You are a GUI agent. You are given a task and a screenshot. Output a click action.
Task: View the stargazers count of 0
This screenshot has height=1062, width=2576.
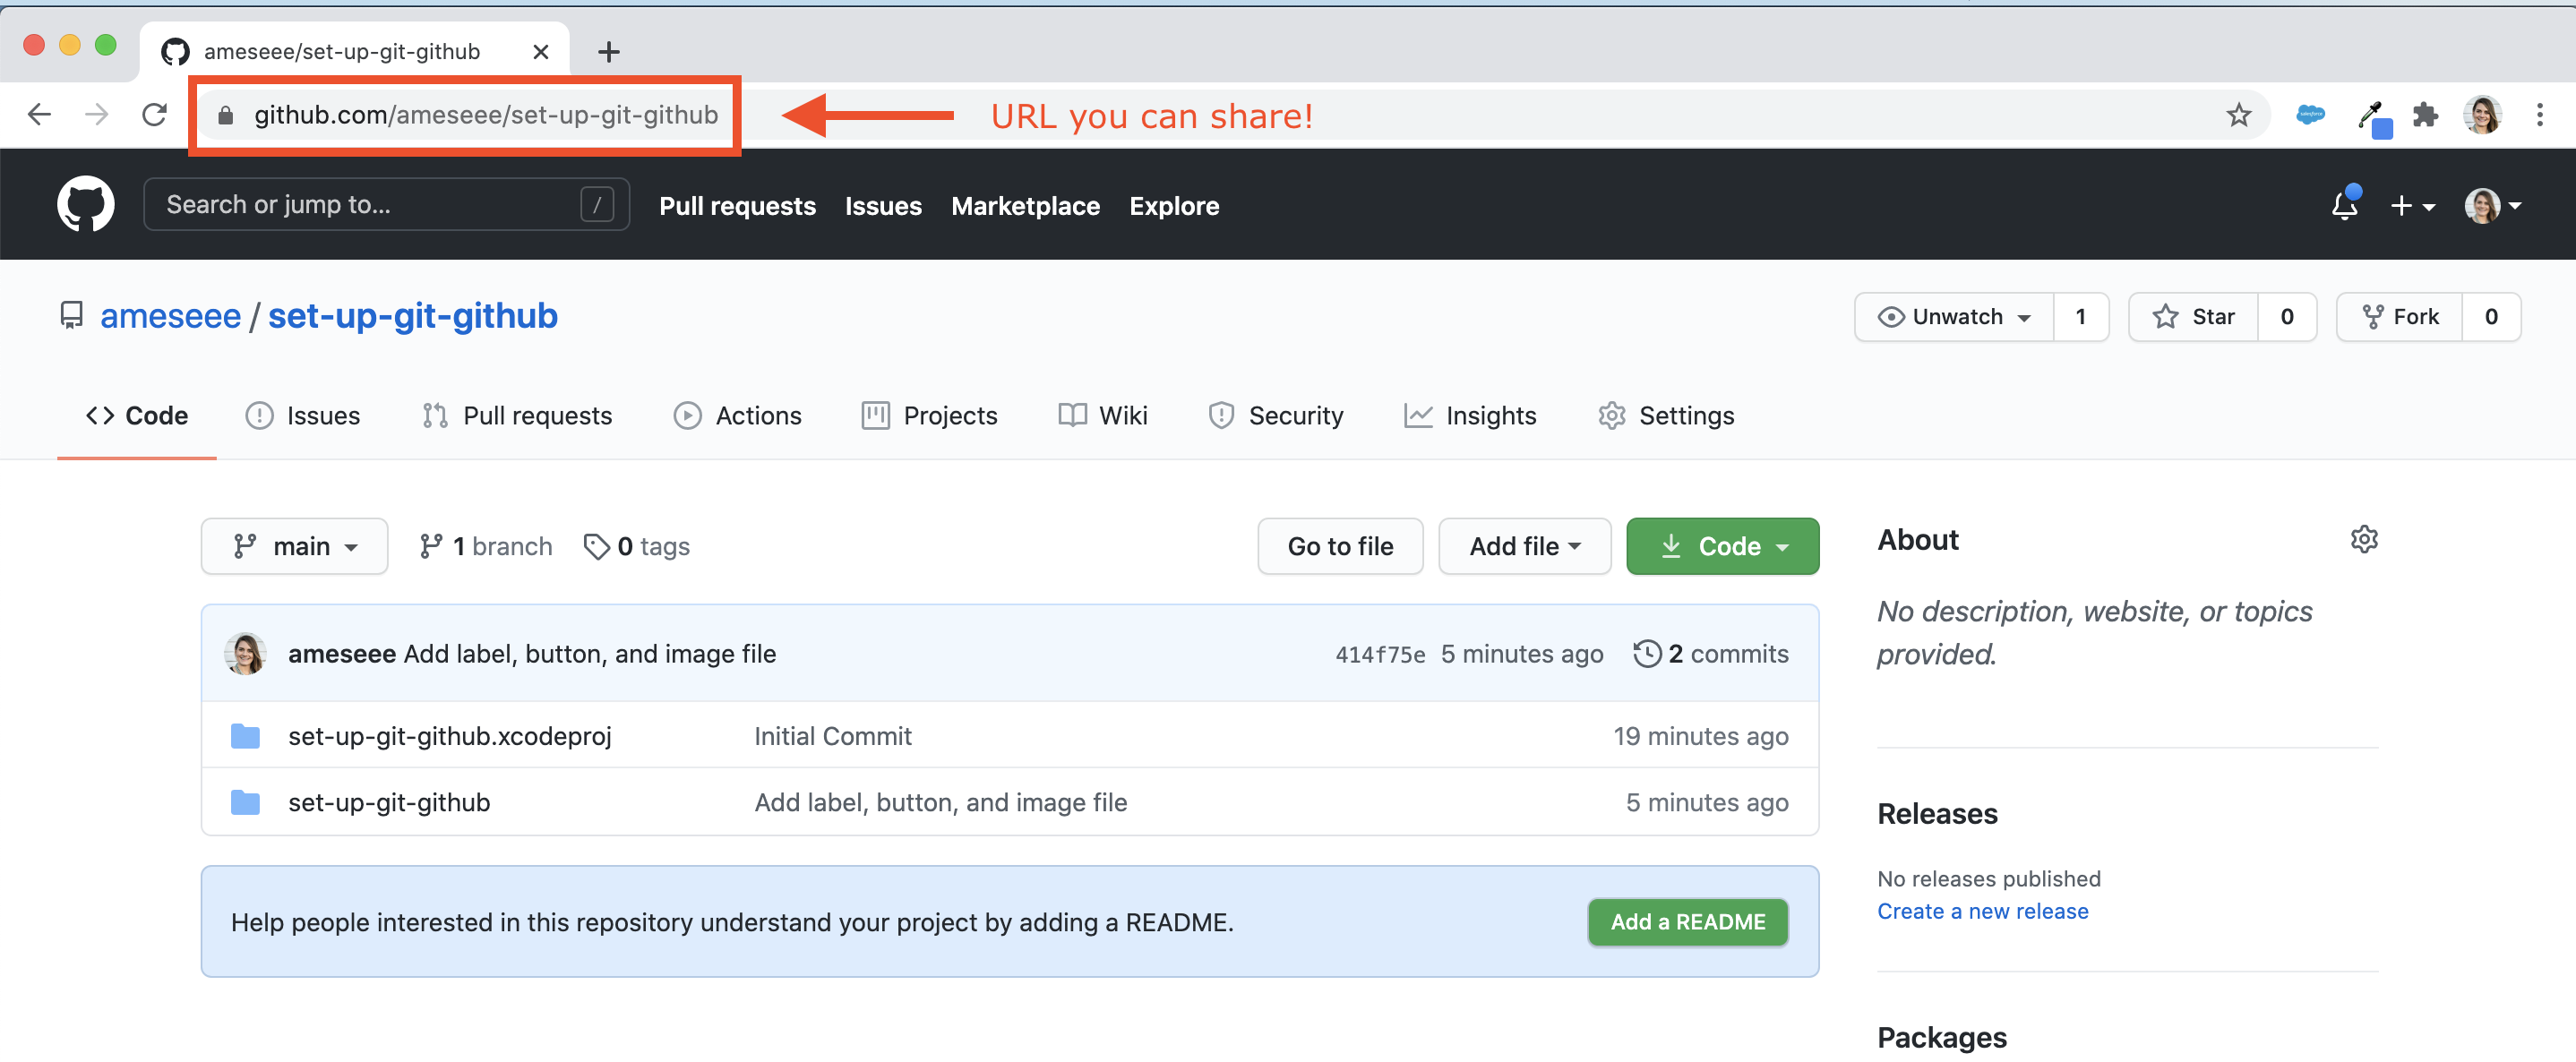tap(2287, 317)
